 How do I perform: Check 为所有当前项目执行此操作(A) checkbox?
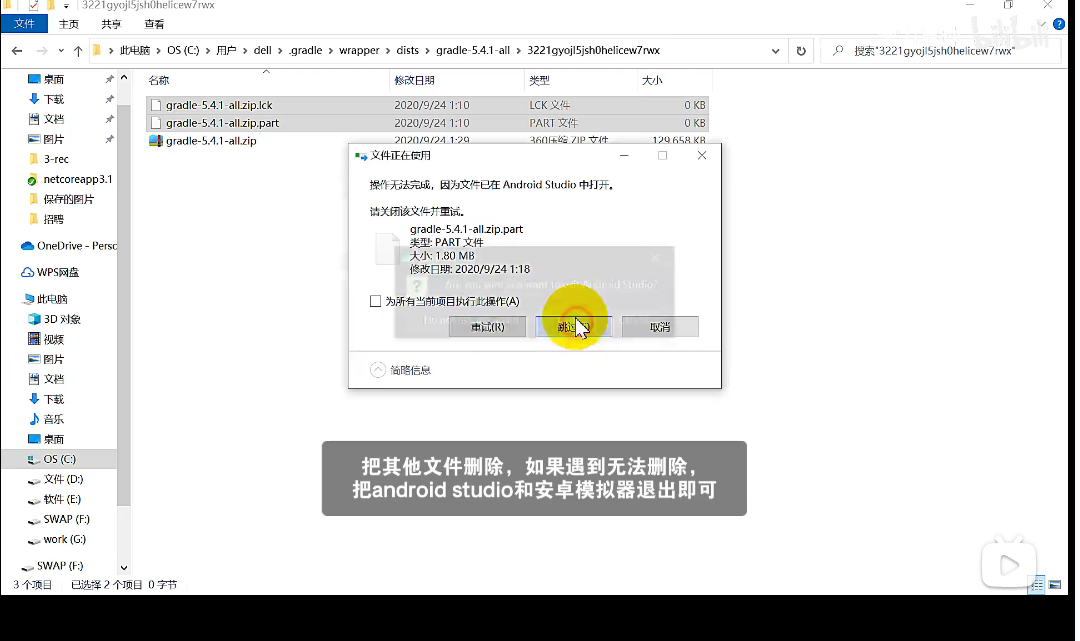click(375, 301)
